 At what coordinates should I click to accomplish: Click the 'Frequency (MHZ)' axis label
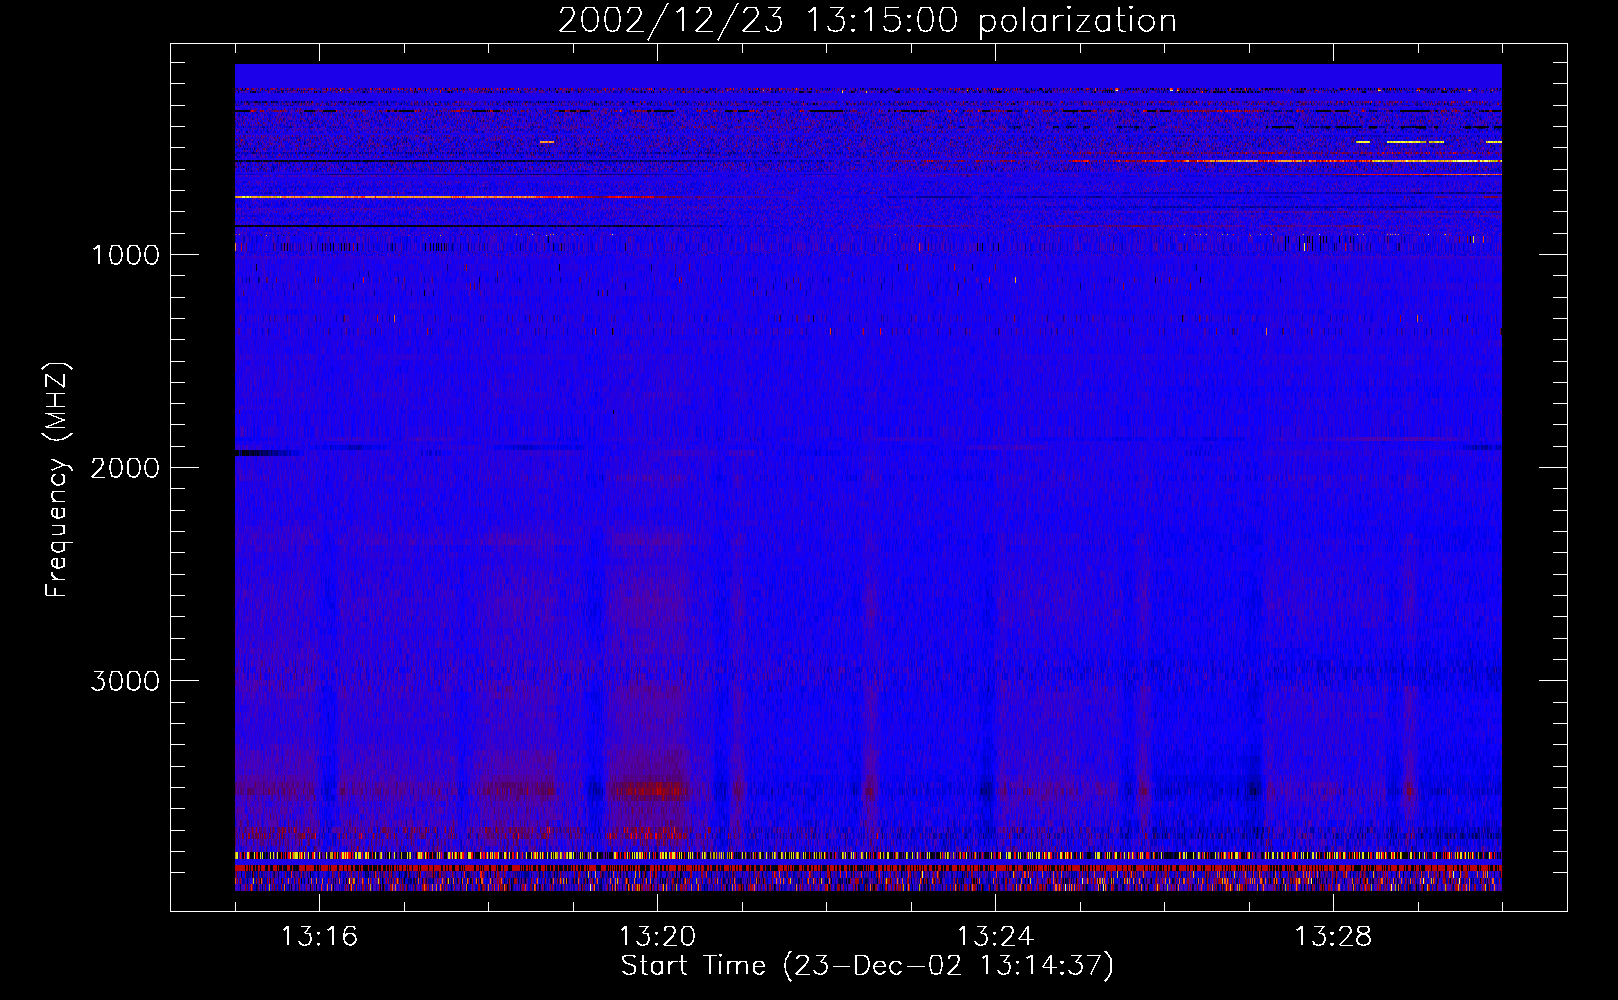57,480
